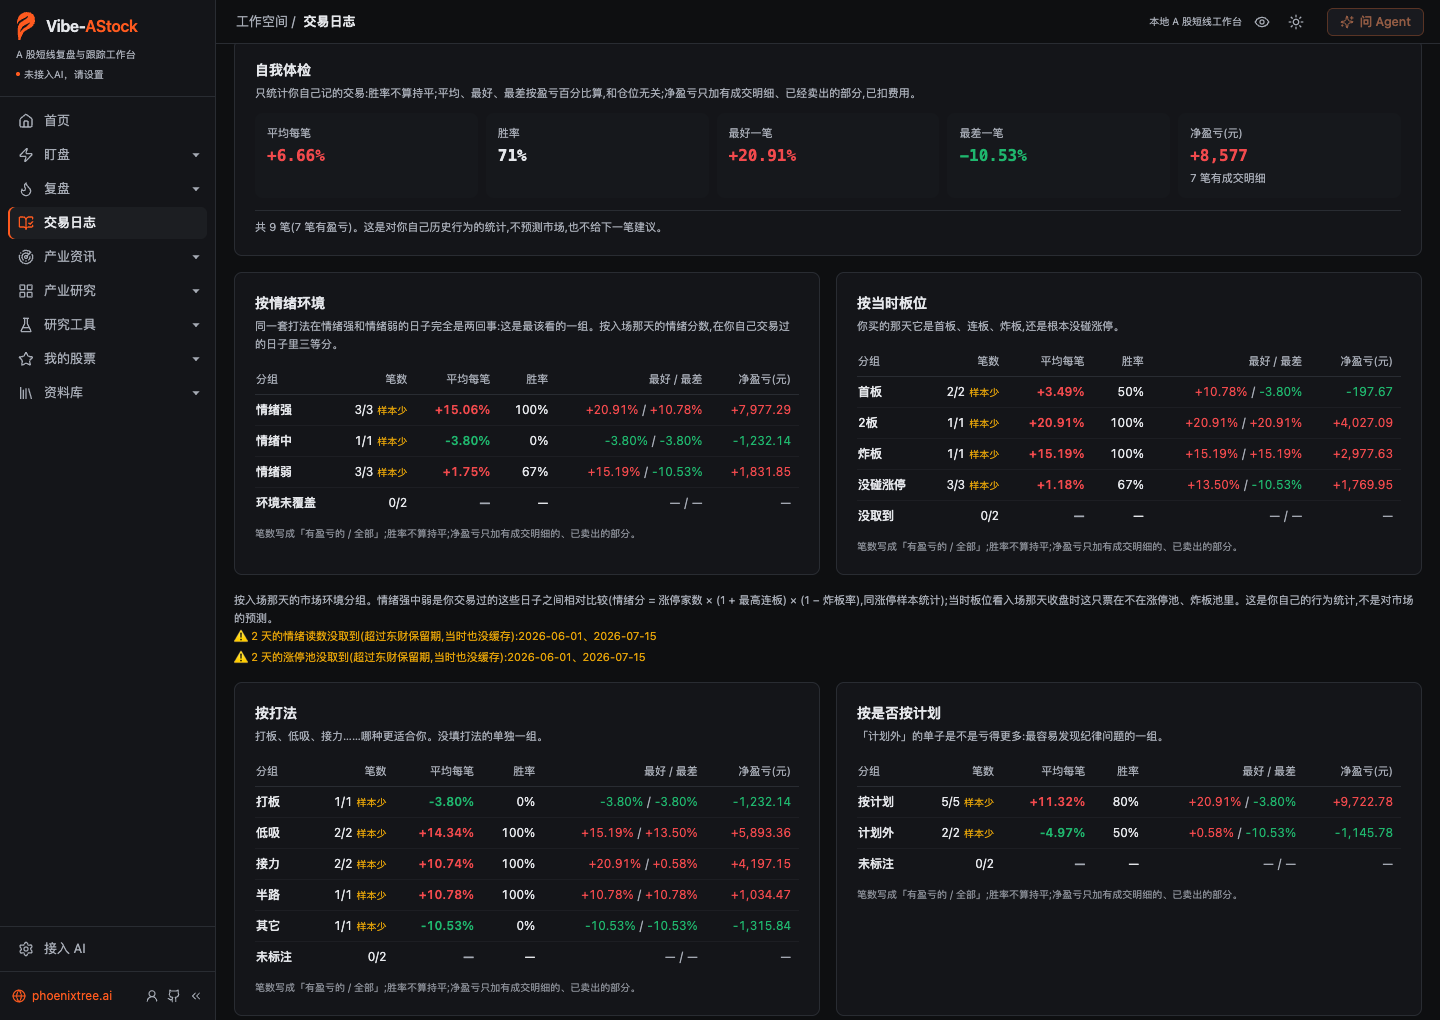
Task: Select the 2板 row label
Action: [x=868, y=423]
